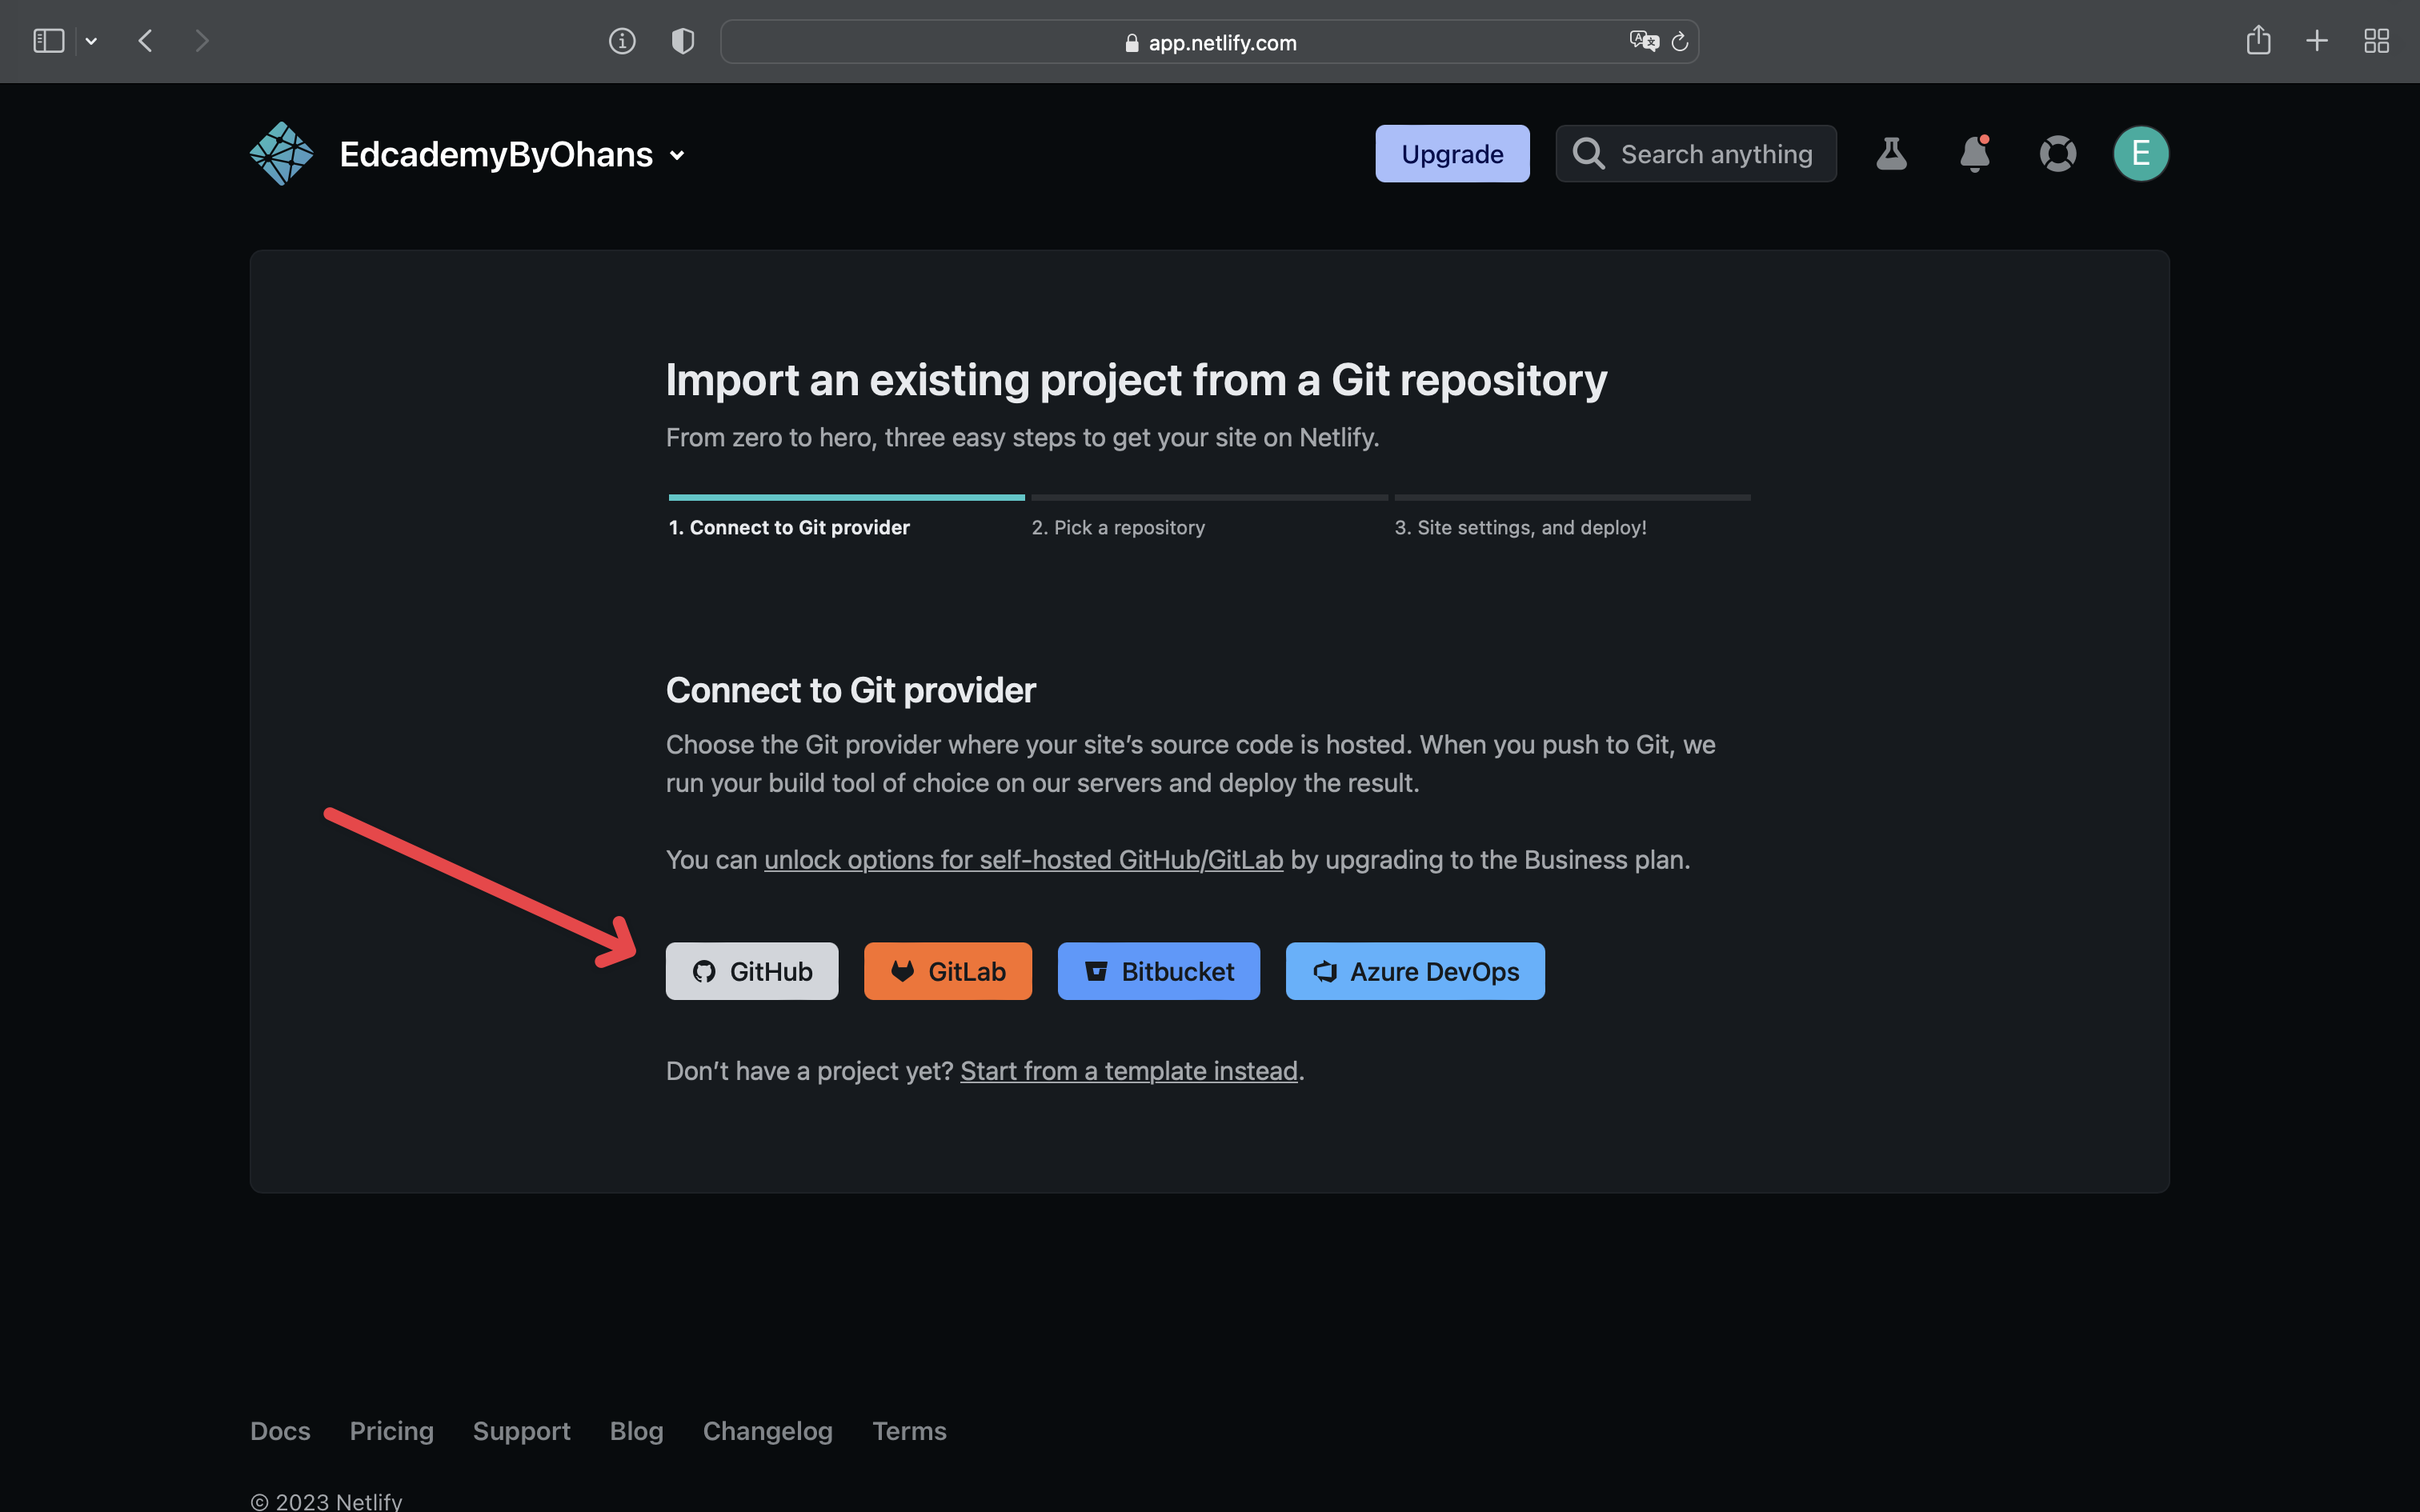Visit the Pricing footer link
2420x1512 pixels.
(391, 1430)
